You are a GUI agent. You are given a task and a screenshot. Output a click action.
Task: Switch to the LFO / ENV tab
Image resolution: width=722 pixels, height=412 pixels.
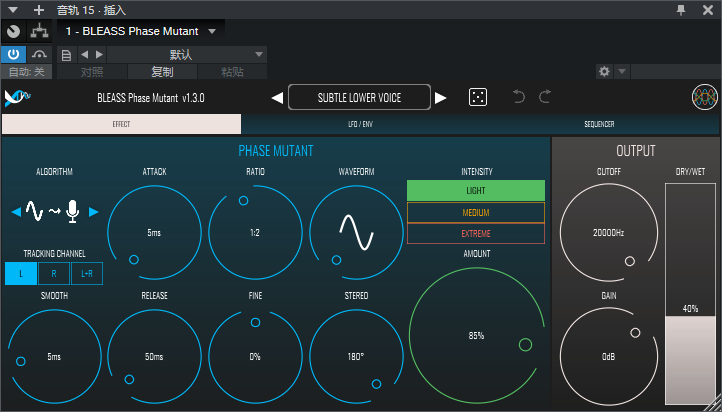360,124
